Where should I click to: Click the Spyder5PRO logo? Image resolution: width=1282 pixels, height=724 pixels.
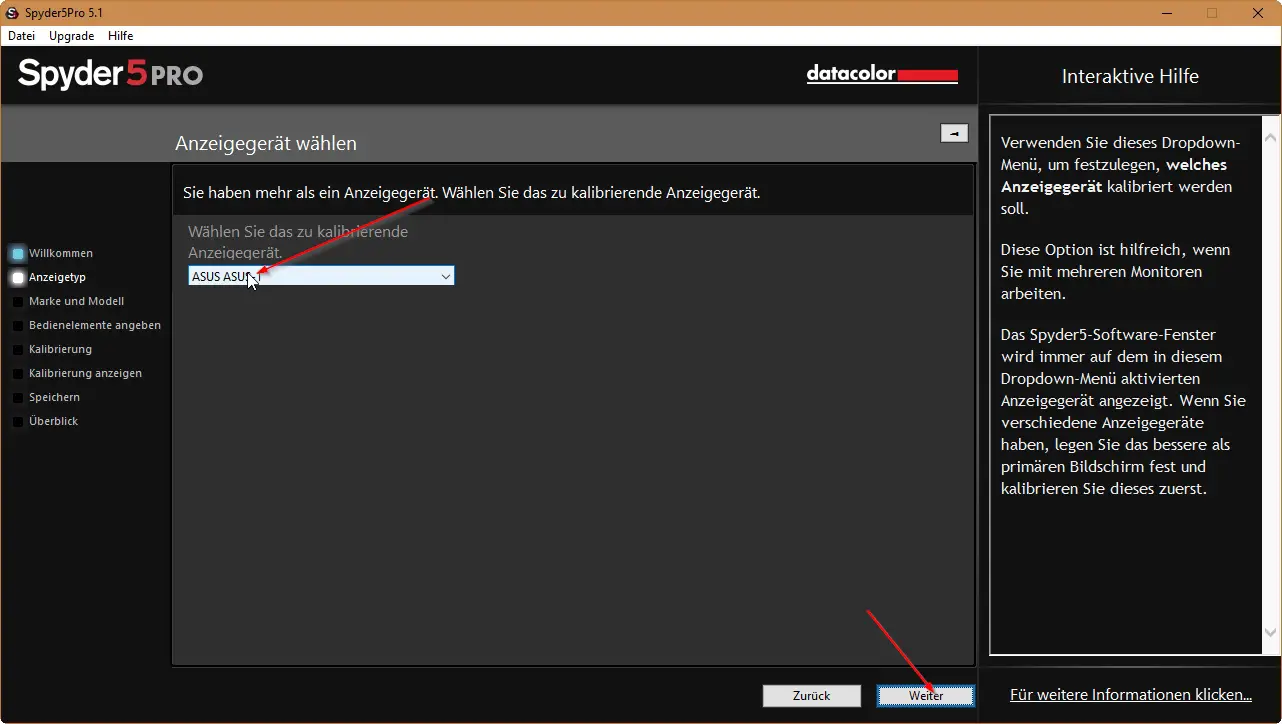click(x=110, y=75)
